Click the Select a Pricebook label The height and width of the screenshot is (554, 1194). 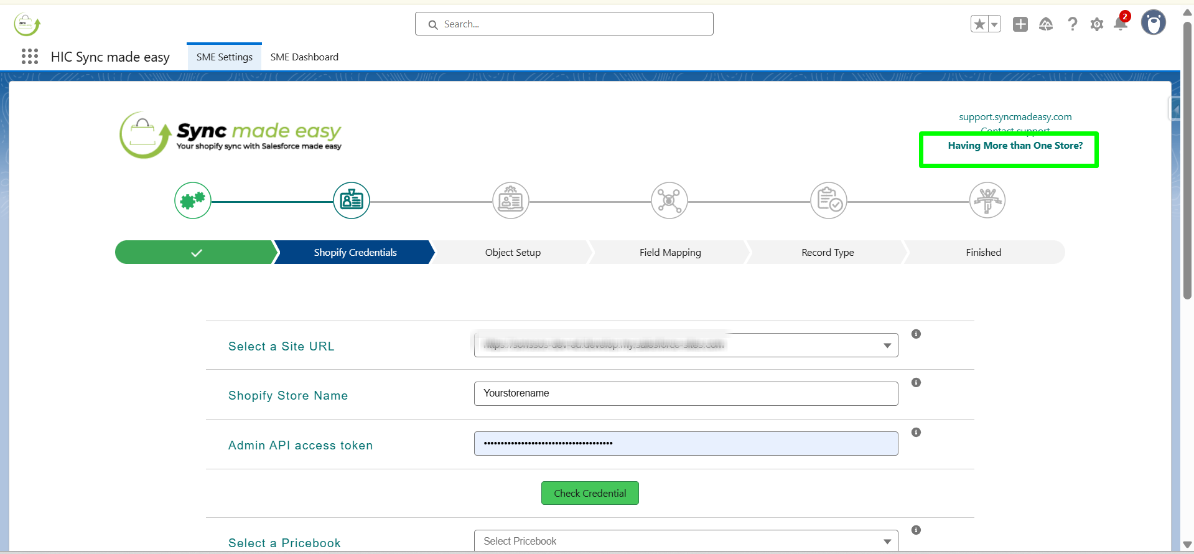pyautogui.click(x=285, y=543)
